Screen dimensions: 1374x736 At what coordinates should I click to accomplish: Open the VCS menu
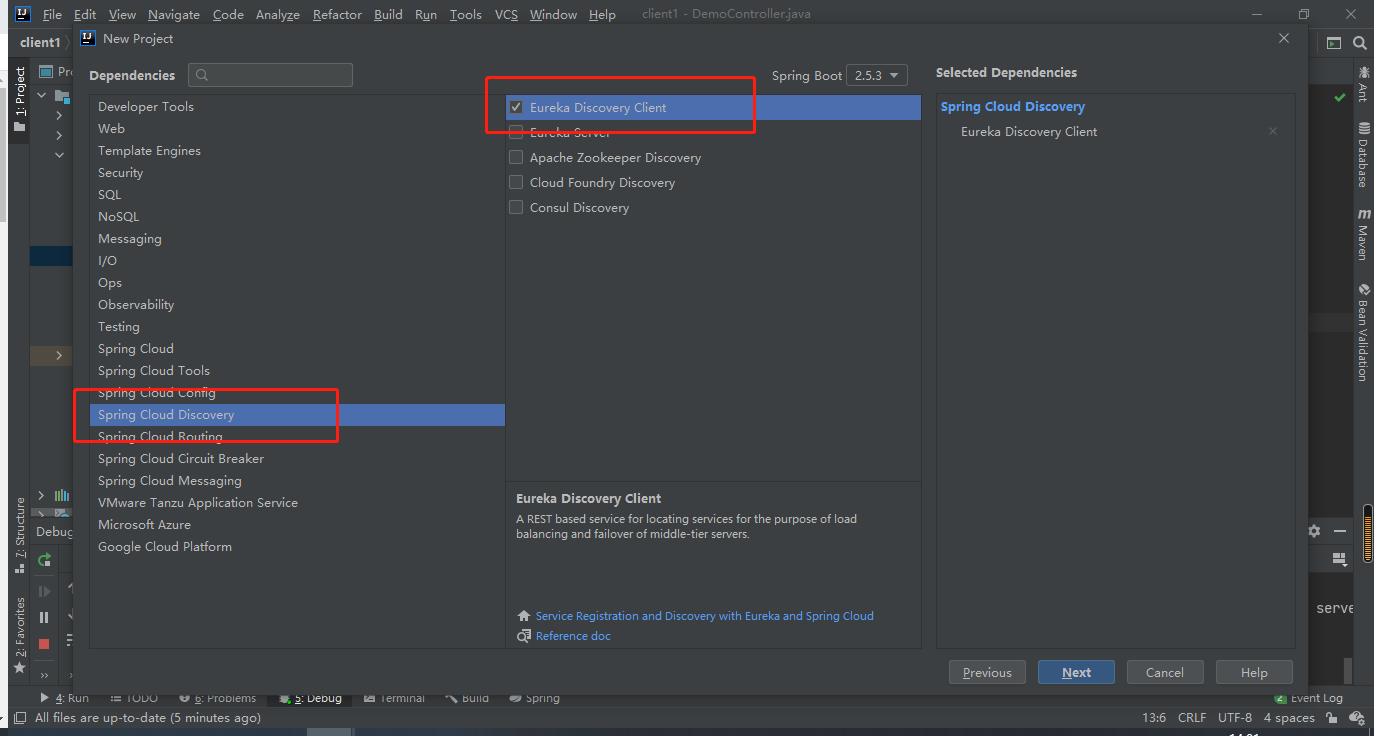(506, 15)
